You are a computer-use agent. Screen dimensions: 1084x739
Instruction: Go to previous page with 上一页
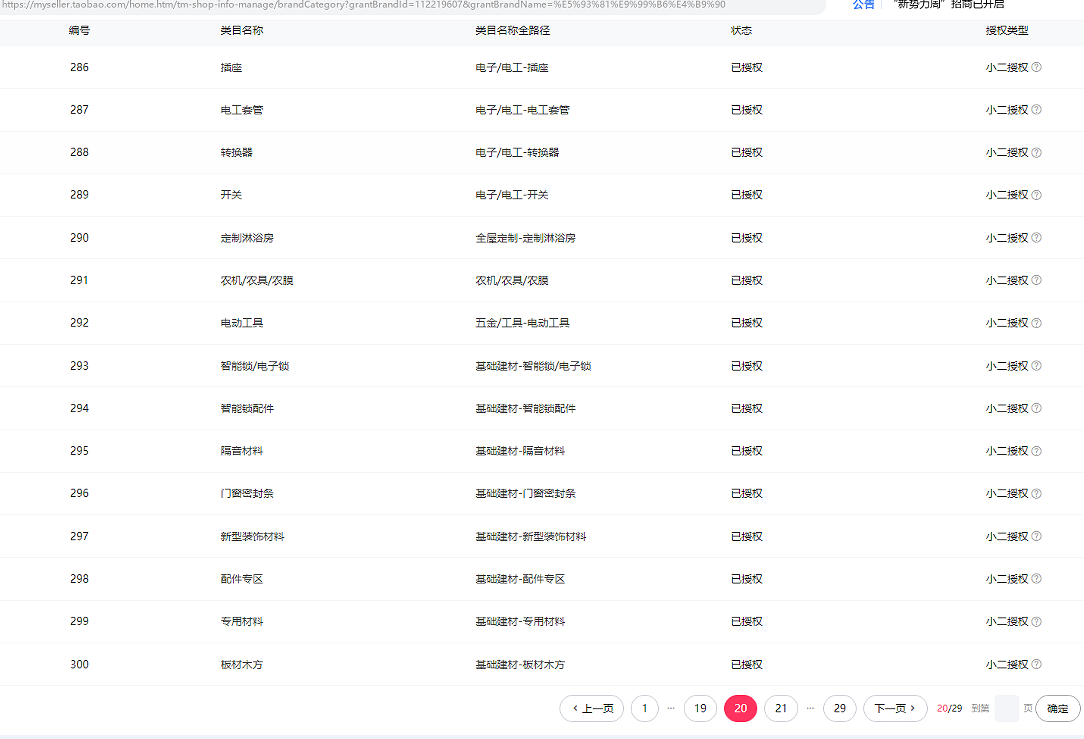pyautogui.click(x=592, y=709)
